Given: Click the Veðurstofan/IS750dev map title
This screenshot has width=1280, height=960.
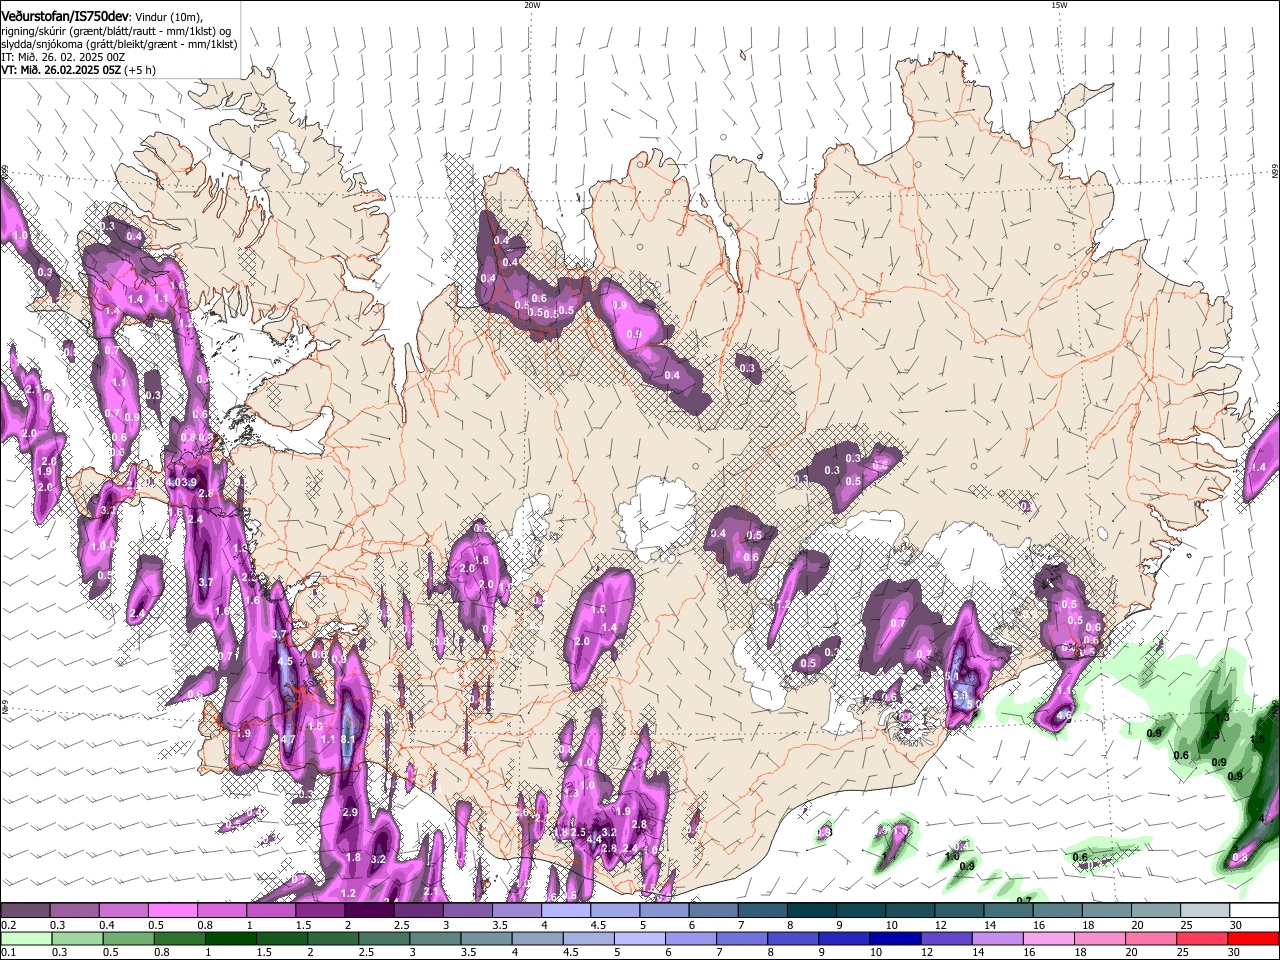Looking at the screenshot, I should point(65,16).
